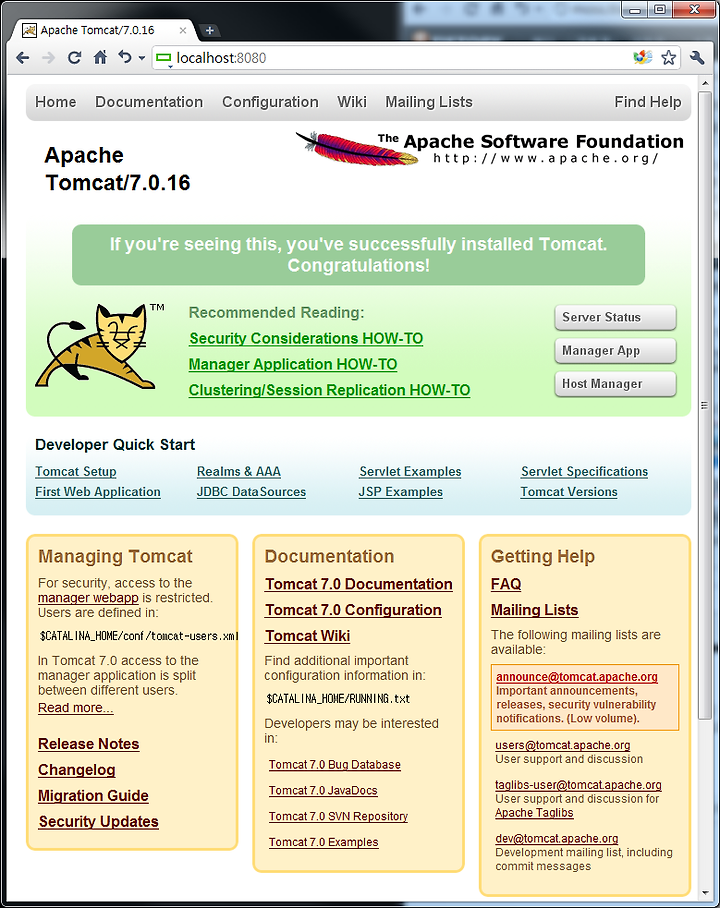720x908 pixels.
Task: Open the Apache Taglibs link
Action: coord(534,813)
